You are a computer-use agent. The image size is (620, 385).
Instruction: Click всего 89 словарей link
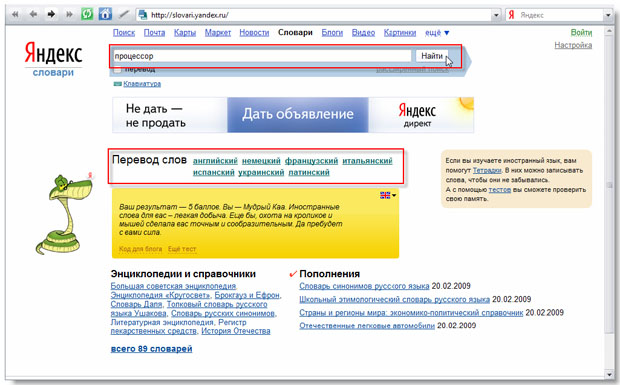151,349
